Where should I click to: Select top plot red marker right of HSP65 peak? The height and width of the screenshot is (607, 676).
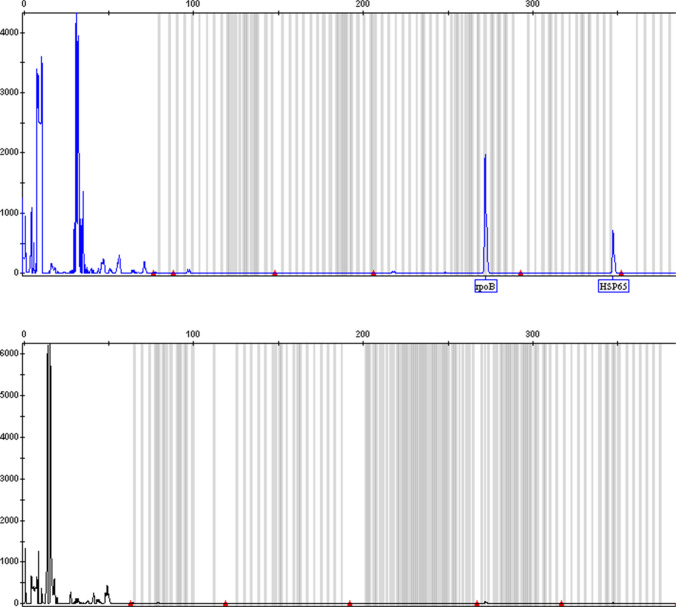621,272
